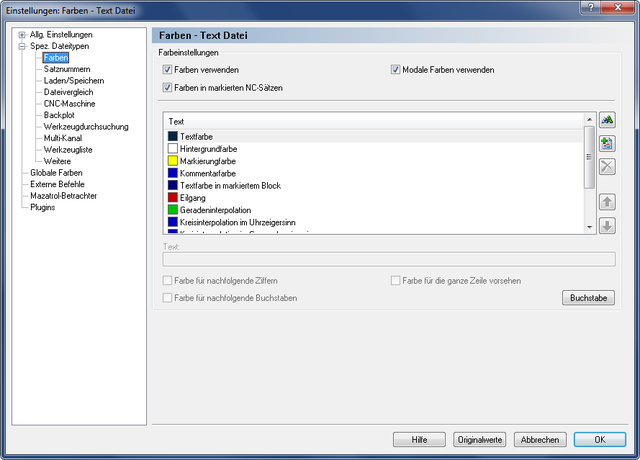Open Werkzeugdurchsuchung settings
Viewport: 640px width, 460px height.
click(x=86, y=127)
